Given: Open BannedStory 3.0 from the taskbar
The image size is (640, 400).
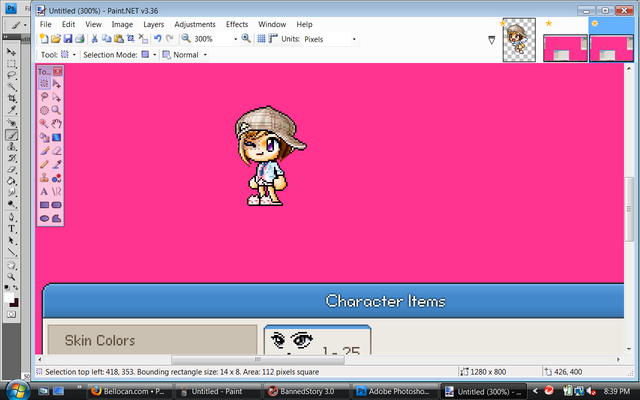Looking at the screenshot, I should [306, 391].
